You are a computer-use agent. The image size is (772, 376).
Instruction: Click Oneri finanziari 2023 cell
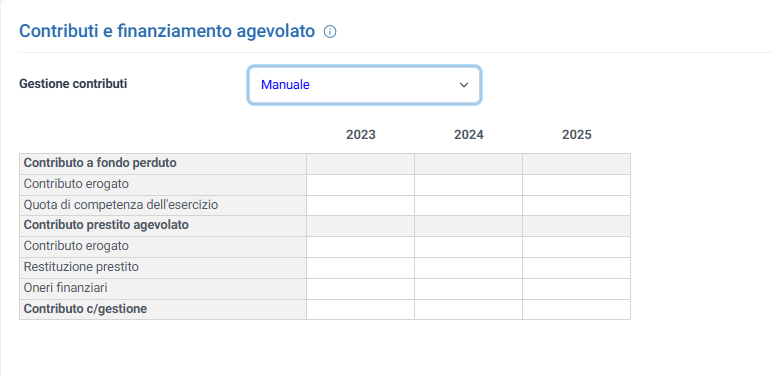click(360, 289)
